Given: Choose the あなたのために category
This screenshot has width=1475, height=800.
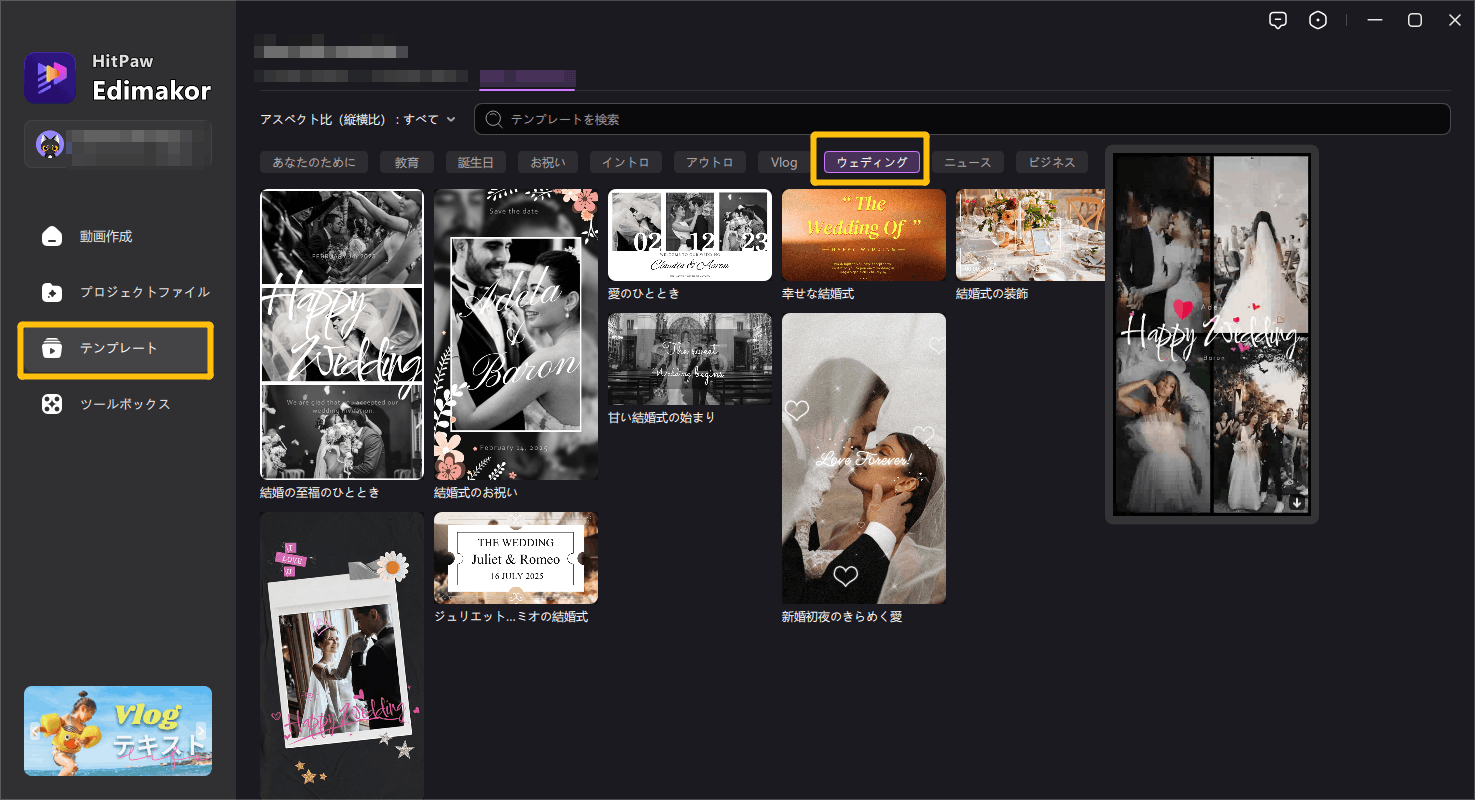Looking at the screenshot, I should pos(313,162).
